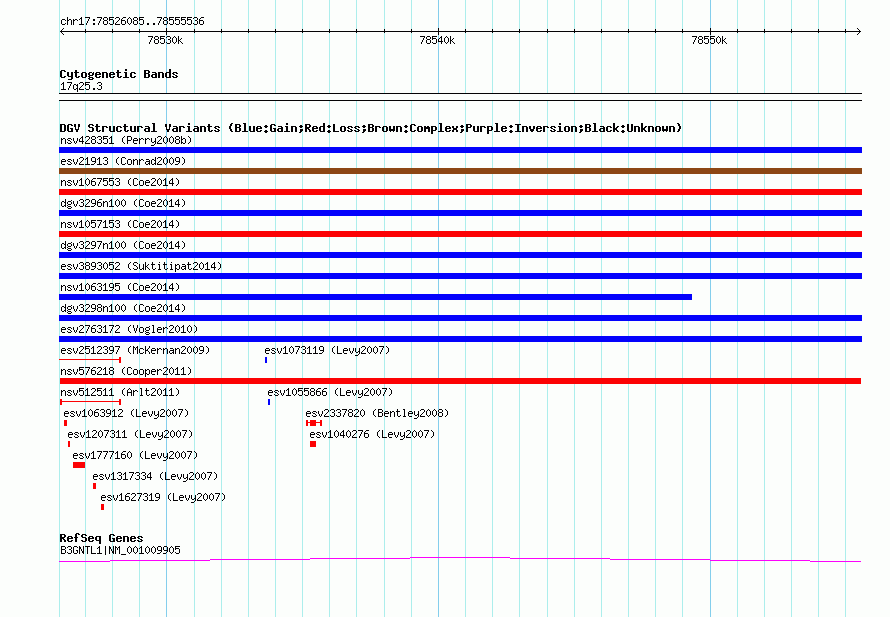Select the brown esv21913 complex variant bar
Image resolution: width=890 pixels, height=617 pixels.
coord(460,171)
